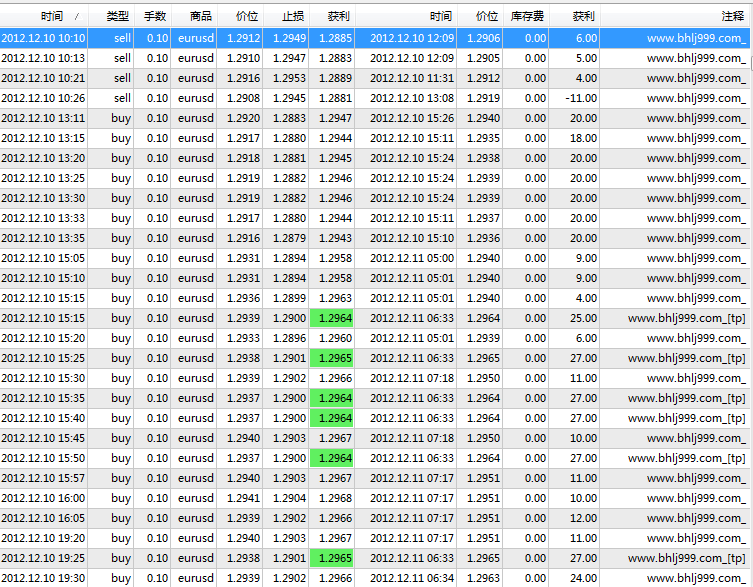Sort by the 止损 column header

point(287,16)
